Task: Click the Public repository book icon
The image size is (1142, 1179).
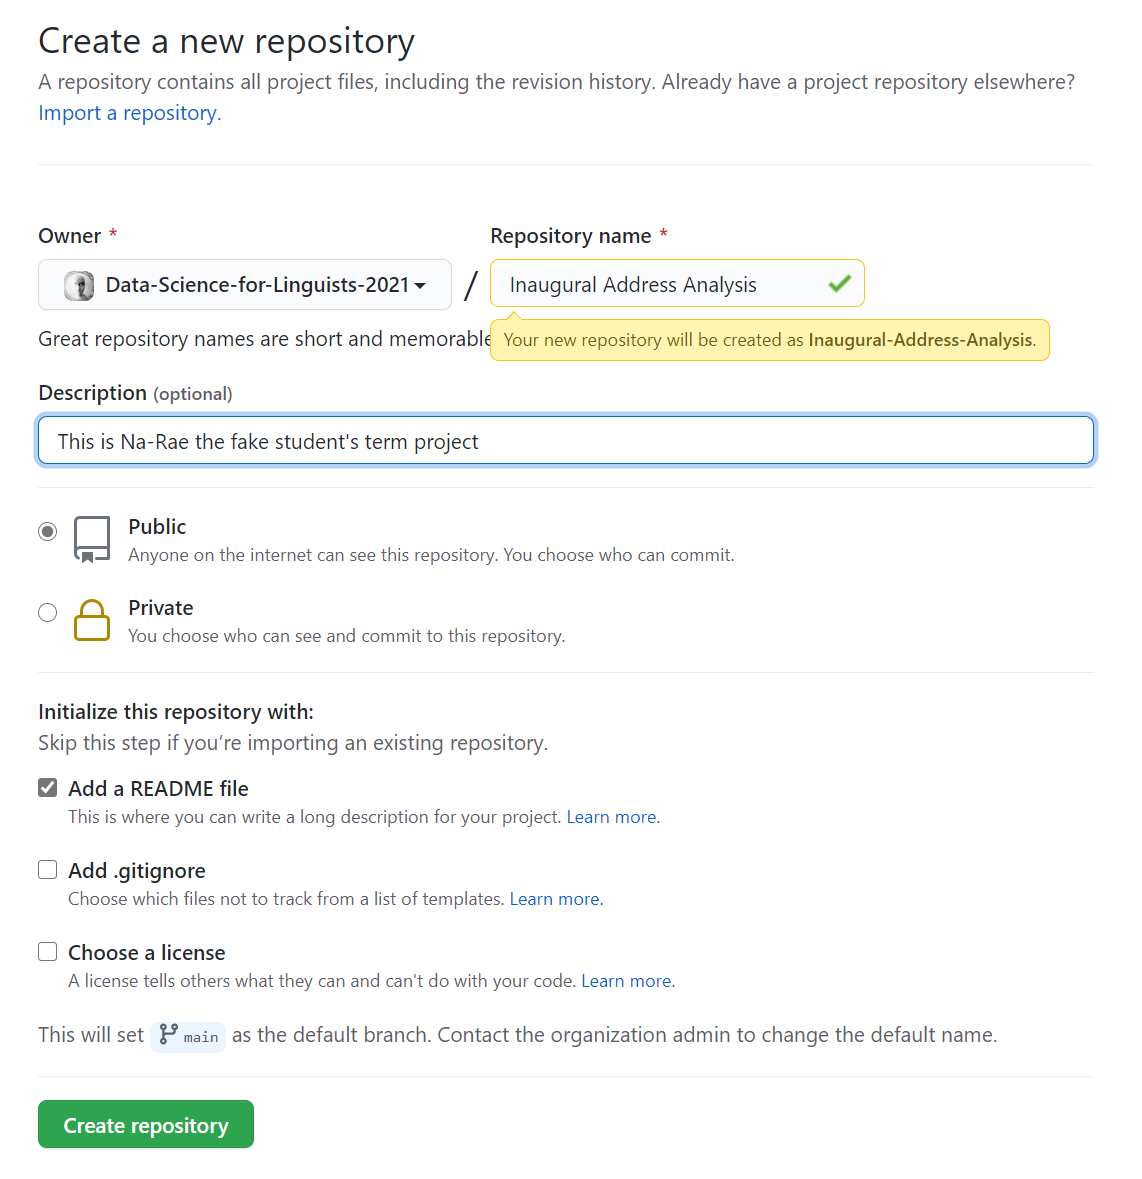Action: coord(92,540)
